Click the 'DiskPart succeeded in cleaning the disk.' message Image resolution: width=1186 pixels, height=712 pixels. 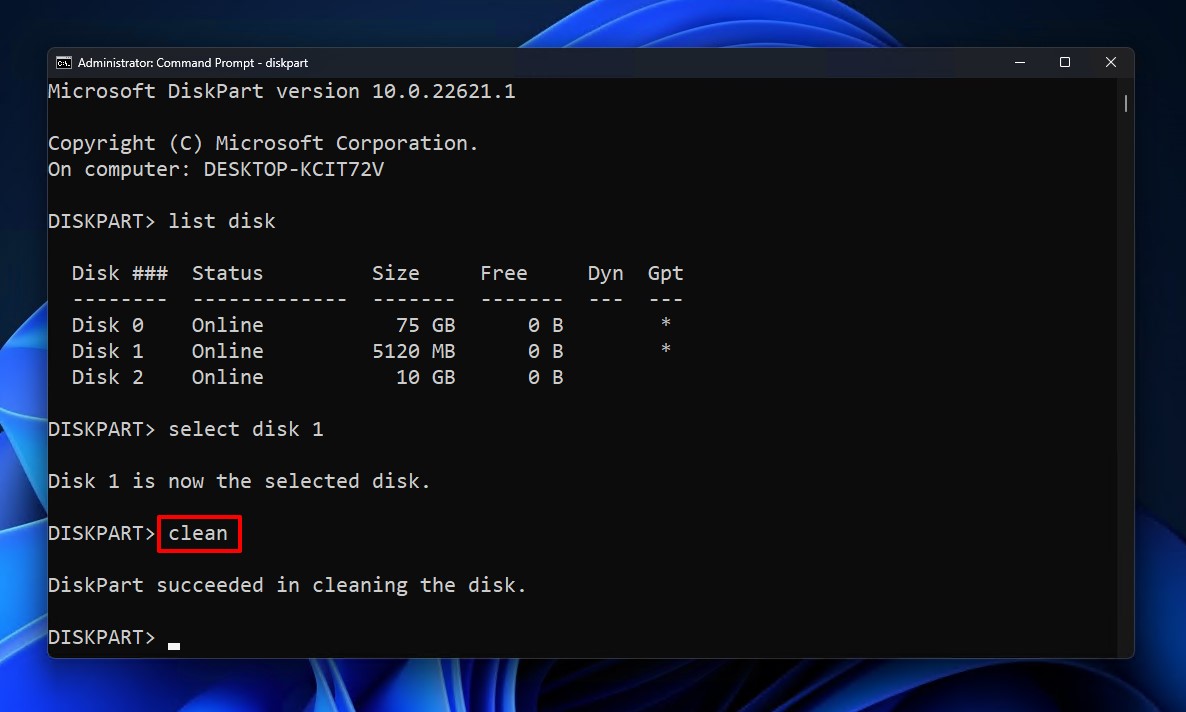point(287,585)
